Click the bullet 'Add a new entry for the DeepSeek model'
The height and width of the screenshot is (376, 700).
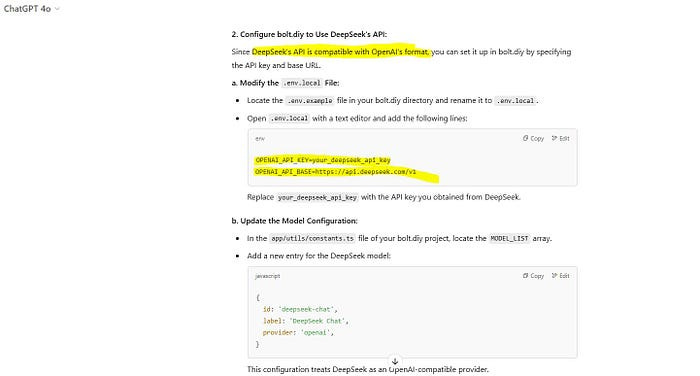click(x=319, y=256)
